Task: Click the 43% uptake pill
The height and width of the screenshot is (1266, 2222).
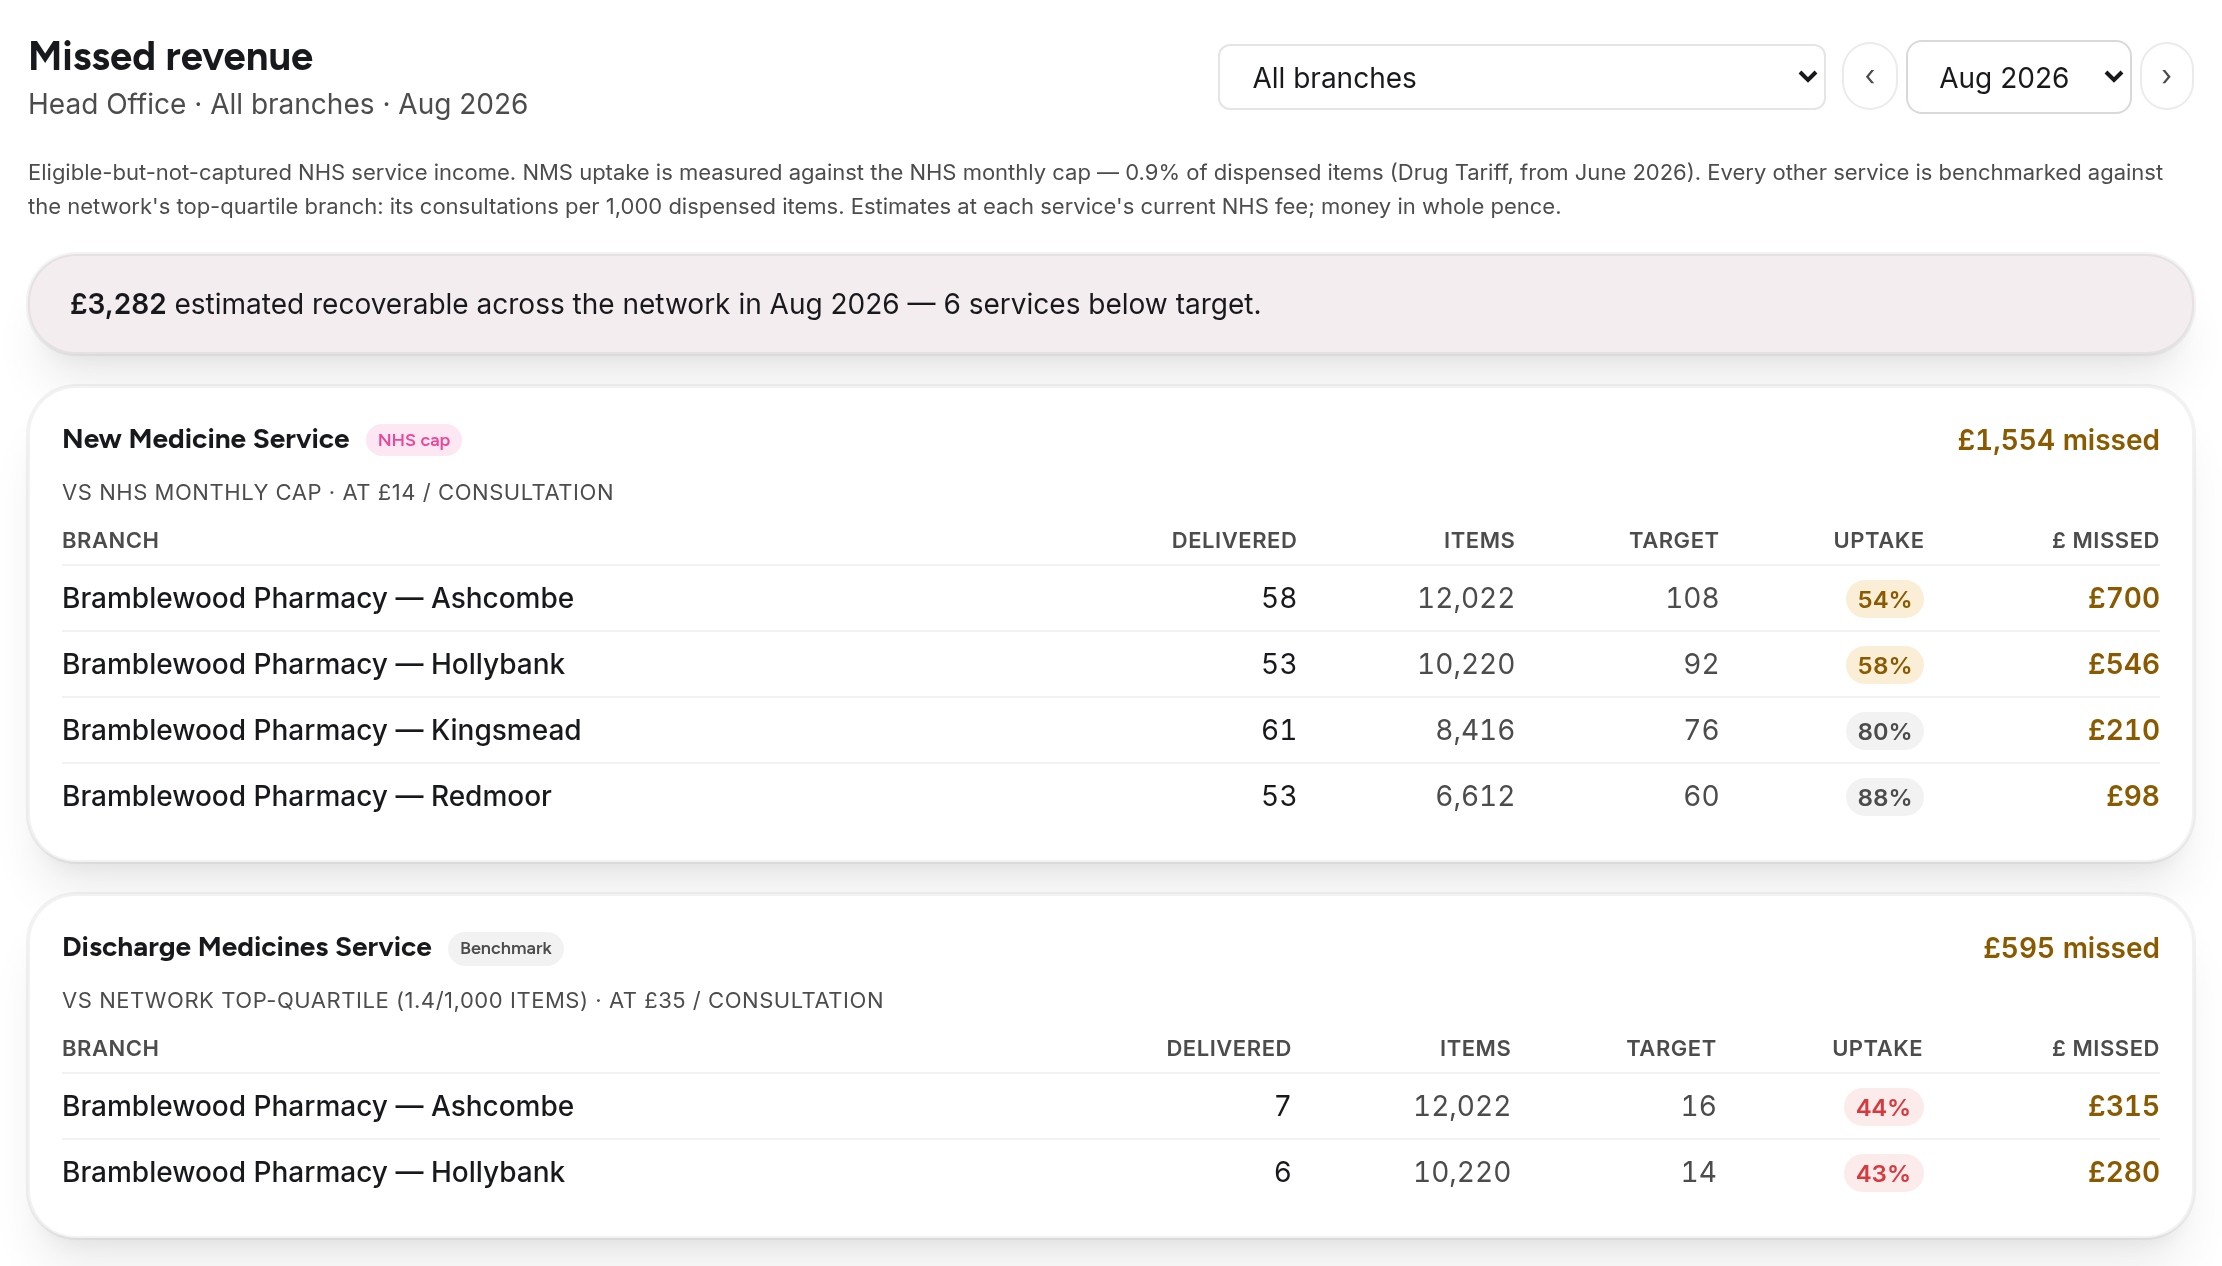Action: pos(1883,1173)
